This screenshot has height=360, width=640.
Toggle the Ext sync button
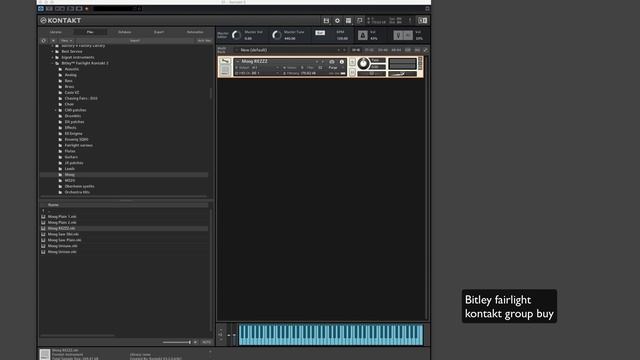(x=320, y=33)
